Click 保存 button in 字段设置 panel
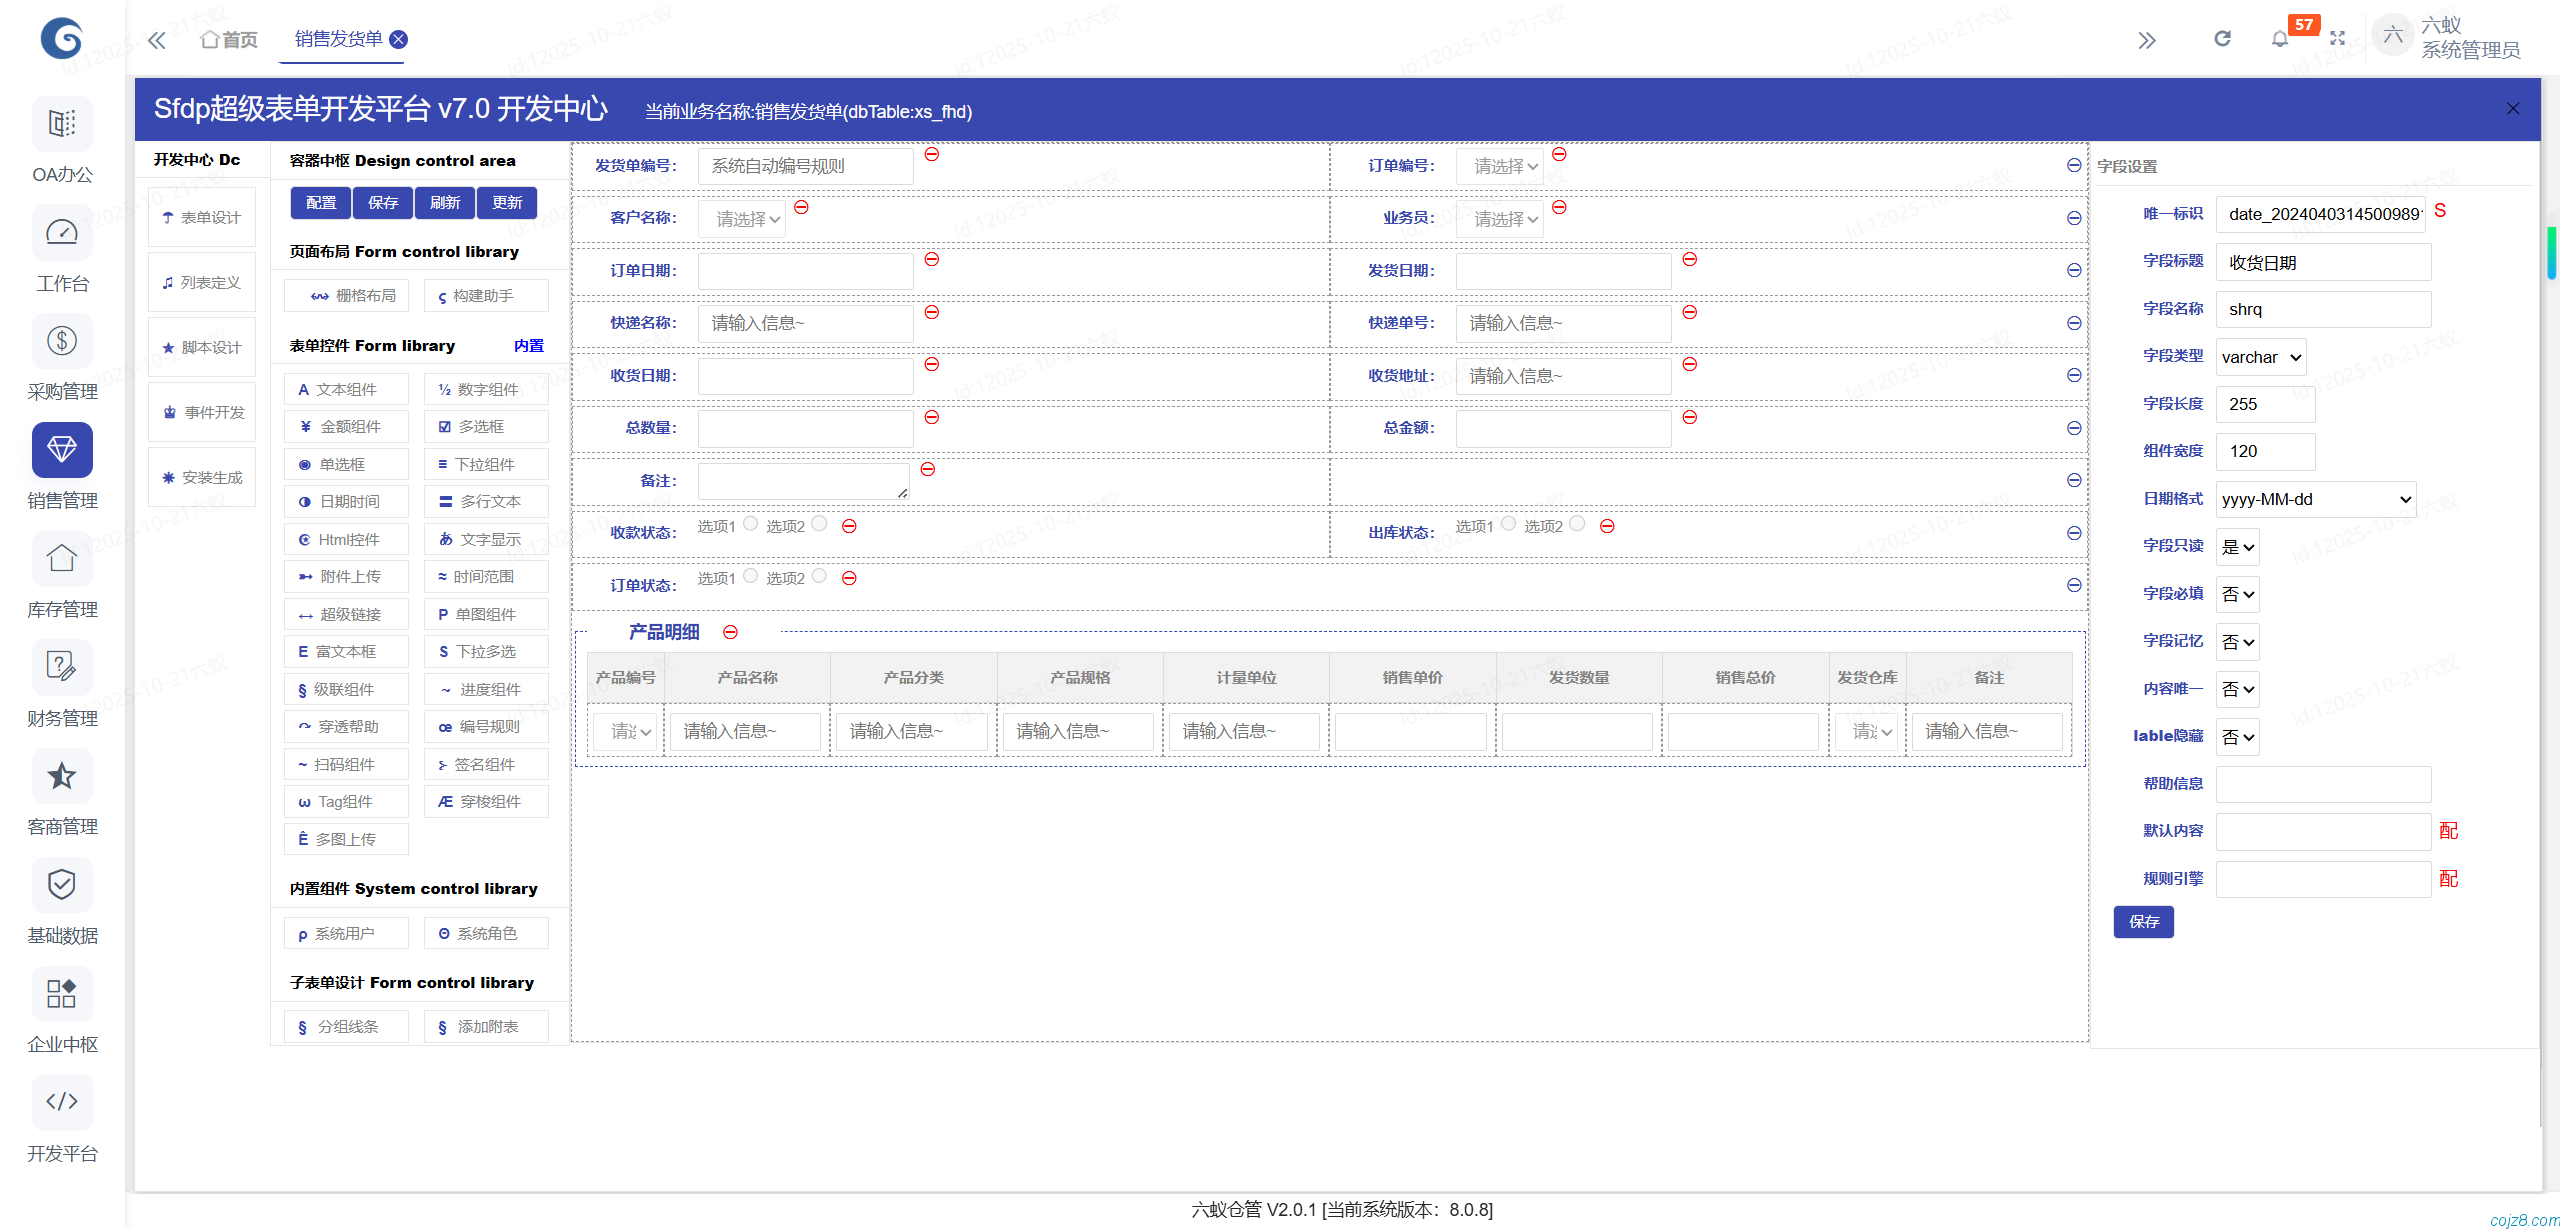 [x=2143, y=921]
